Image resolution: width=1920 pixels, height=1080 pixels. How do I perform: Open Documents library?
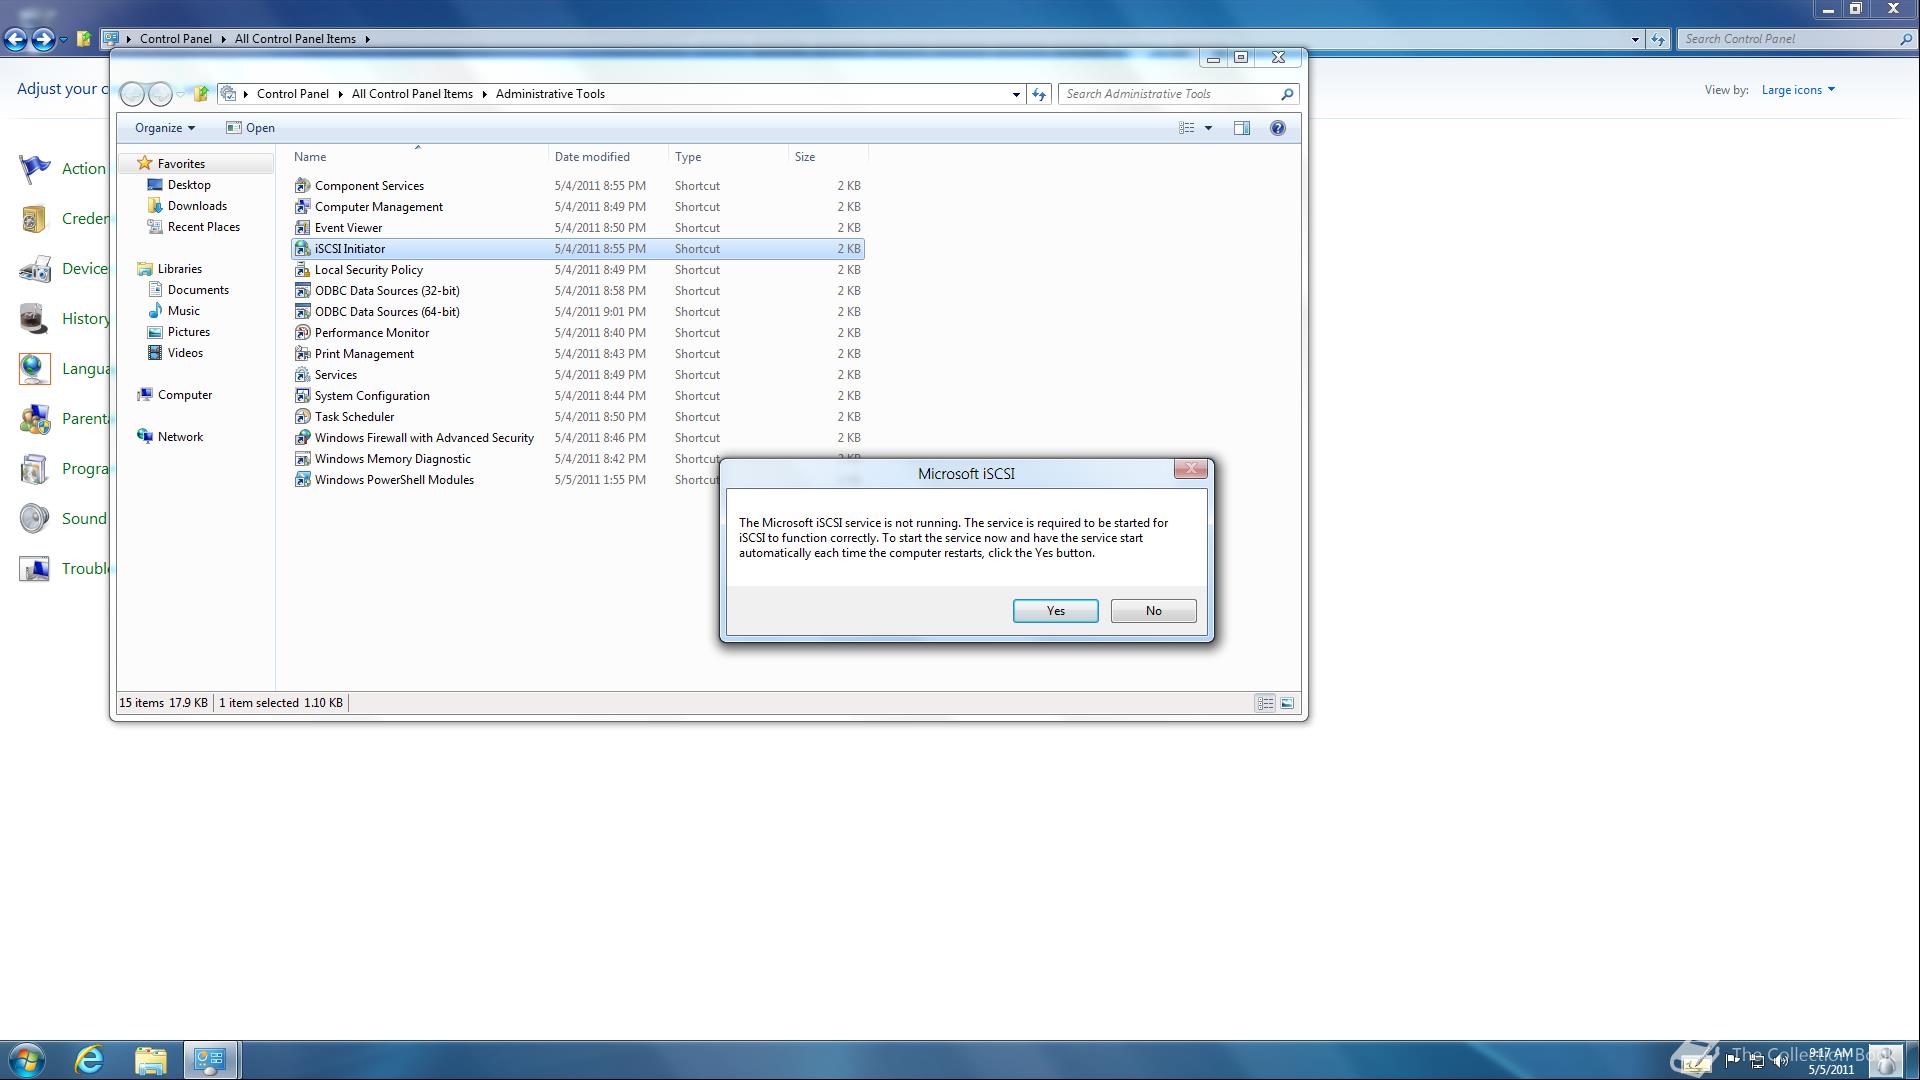[198, 290]
